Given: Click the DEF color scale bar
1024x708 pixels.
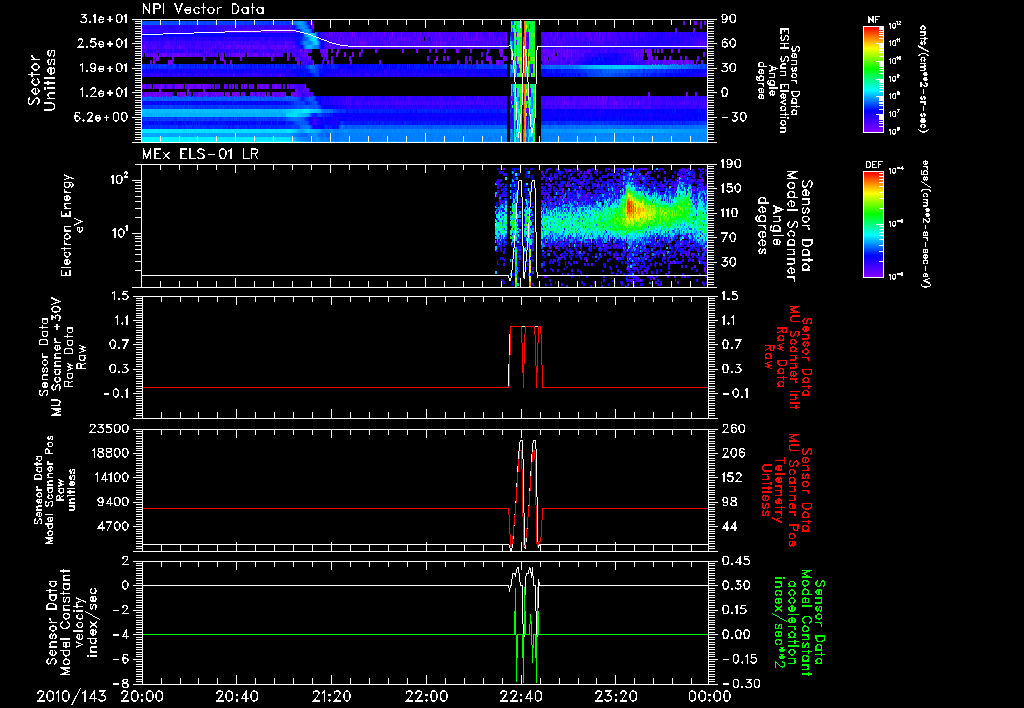Looking at the screenshot, I should 874,224.
